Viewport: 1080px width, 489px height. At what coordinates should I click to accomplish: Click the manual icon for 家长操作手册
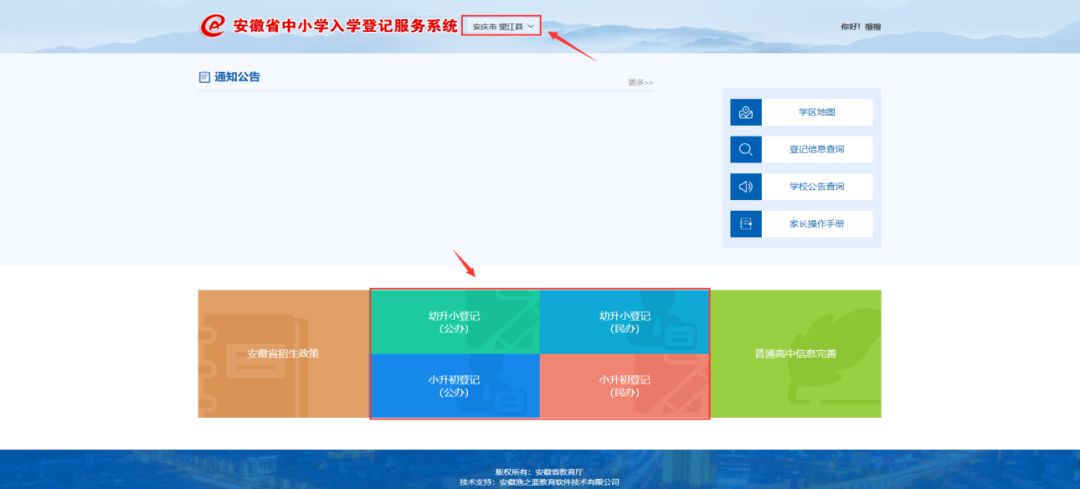pos(746,224)
